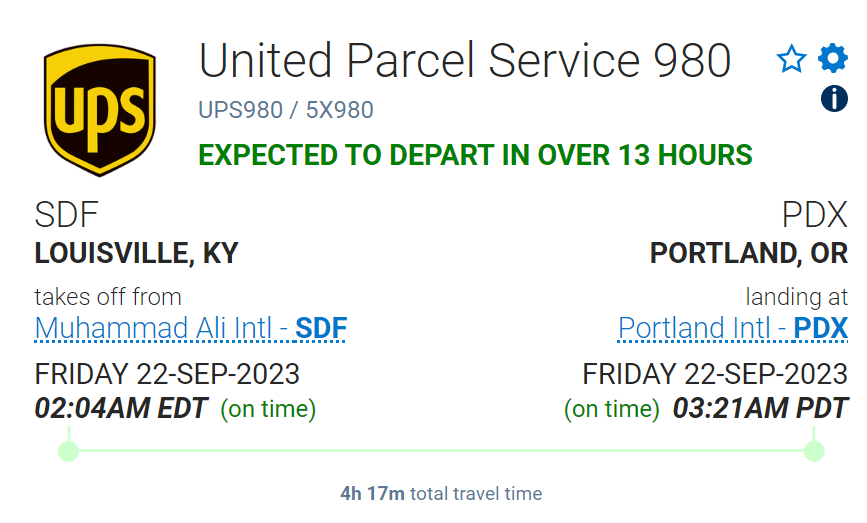Click the on time label beside departure
This screenshot has height=523, width=867.
click(268, 409)
